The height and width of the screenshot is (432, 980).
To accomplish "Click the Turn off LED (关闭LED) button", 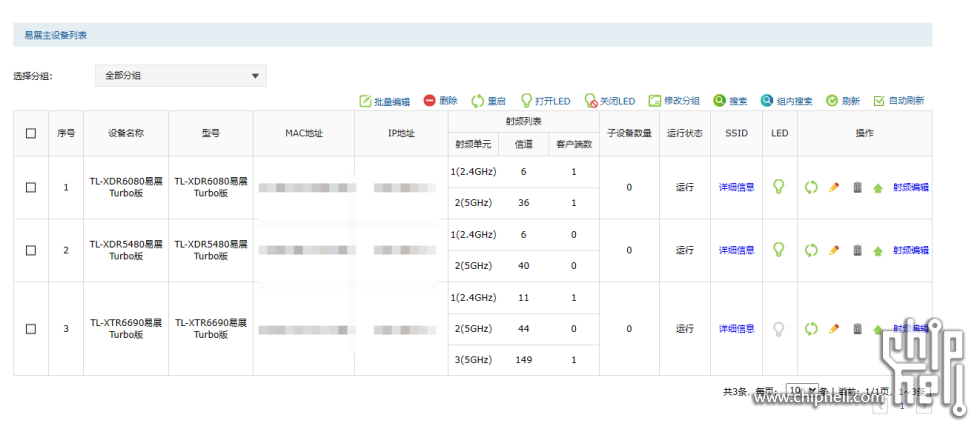I will [x=610, y=101].
